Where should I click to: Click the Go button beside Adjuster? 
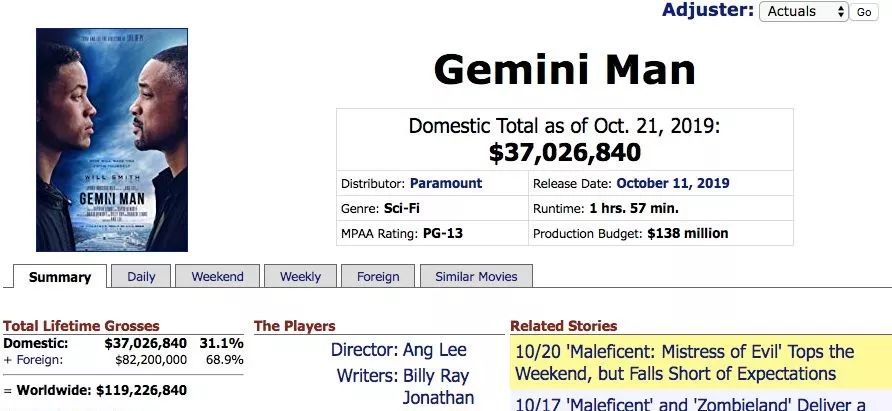[864, 12]
